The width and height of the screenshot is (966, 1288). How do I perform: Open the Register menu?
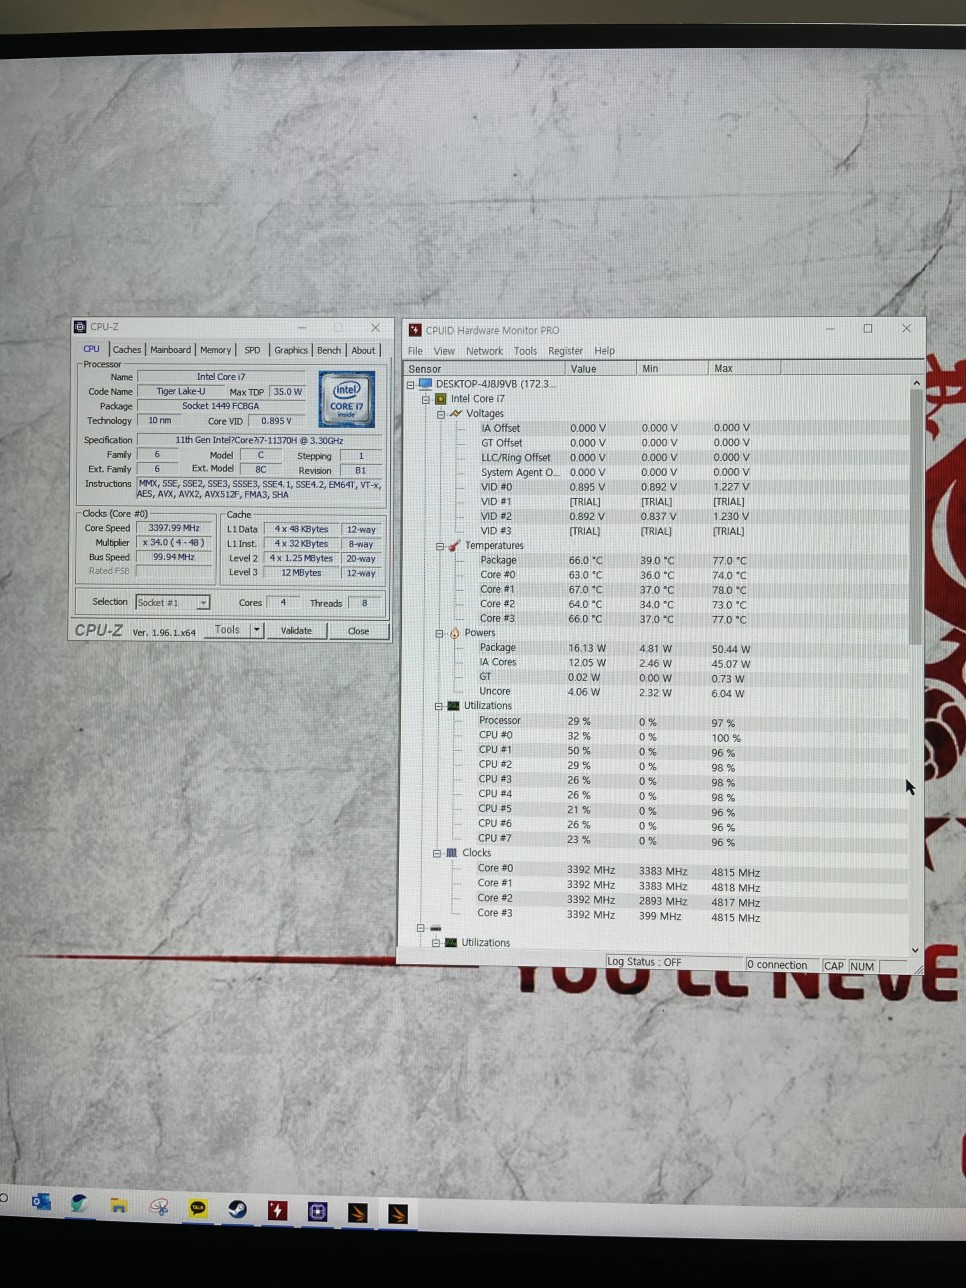click(x=565, y=351)
